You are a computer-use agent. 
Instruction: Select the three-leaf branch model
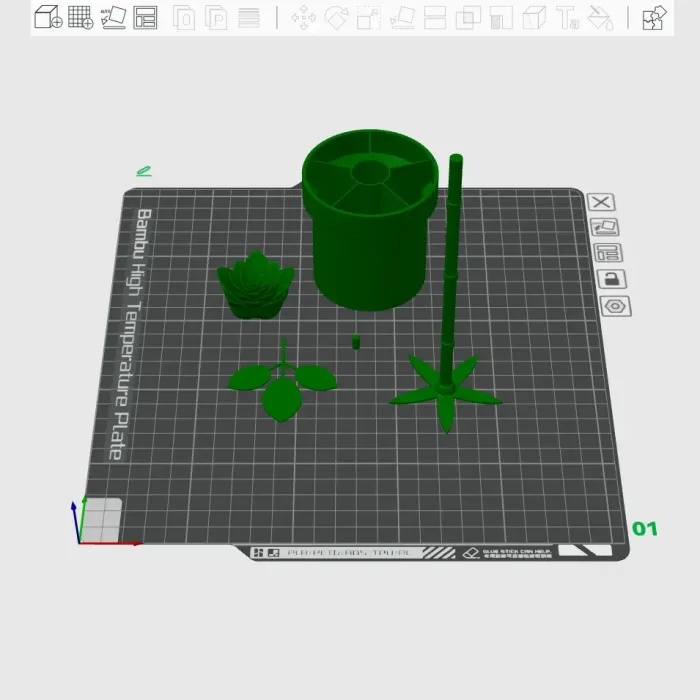[283, 380]
